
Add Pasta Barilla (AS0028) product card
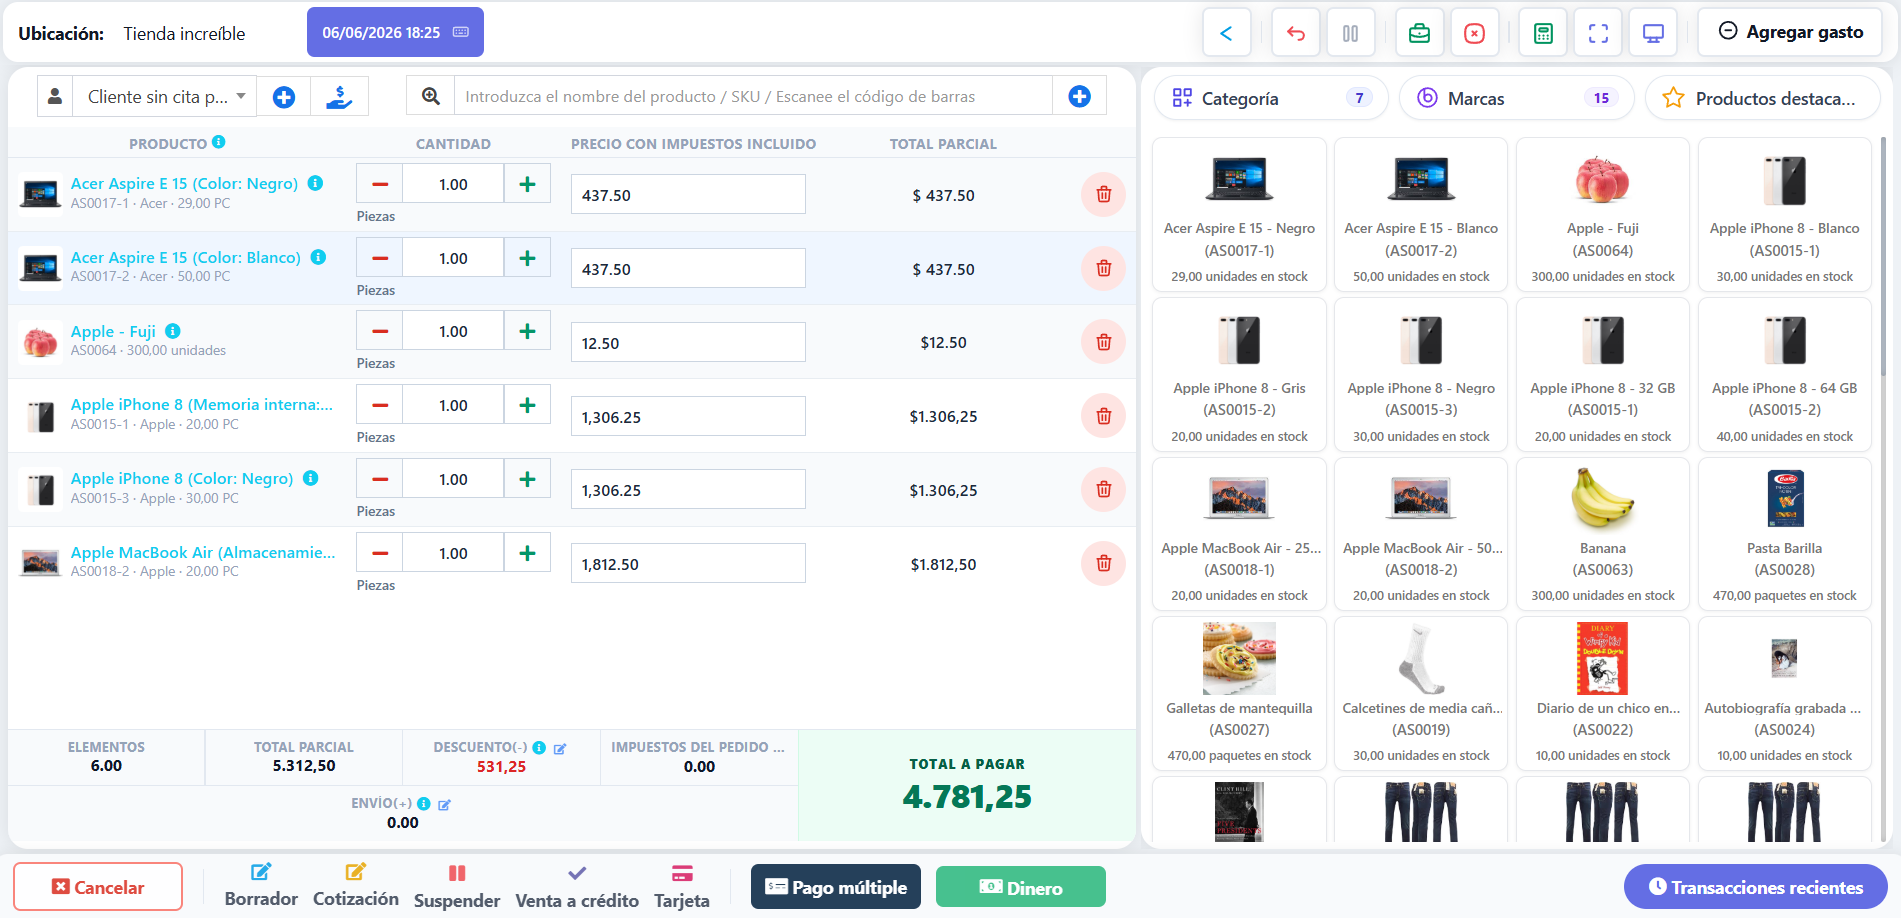point(1785,534)
